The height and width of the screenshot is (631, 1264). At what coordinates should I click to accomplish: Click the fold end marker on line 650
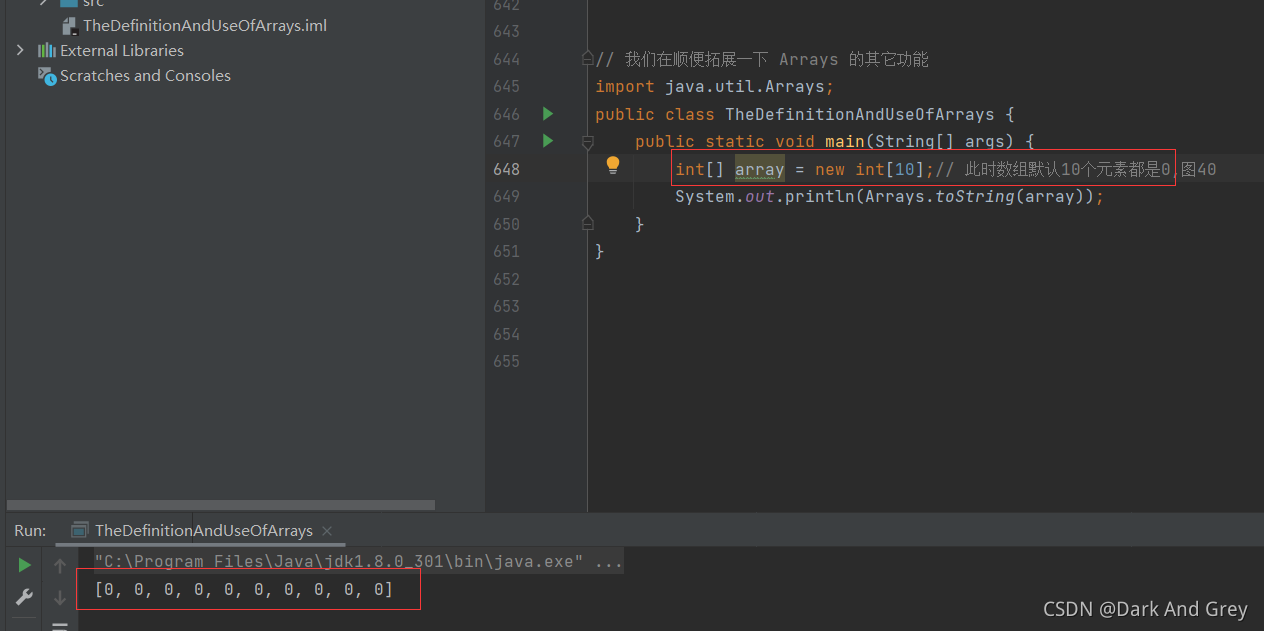588,224
